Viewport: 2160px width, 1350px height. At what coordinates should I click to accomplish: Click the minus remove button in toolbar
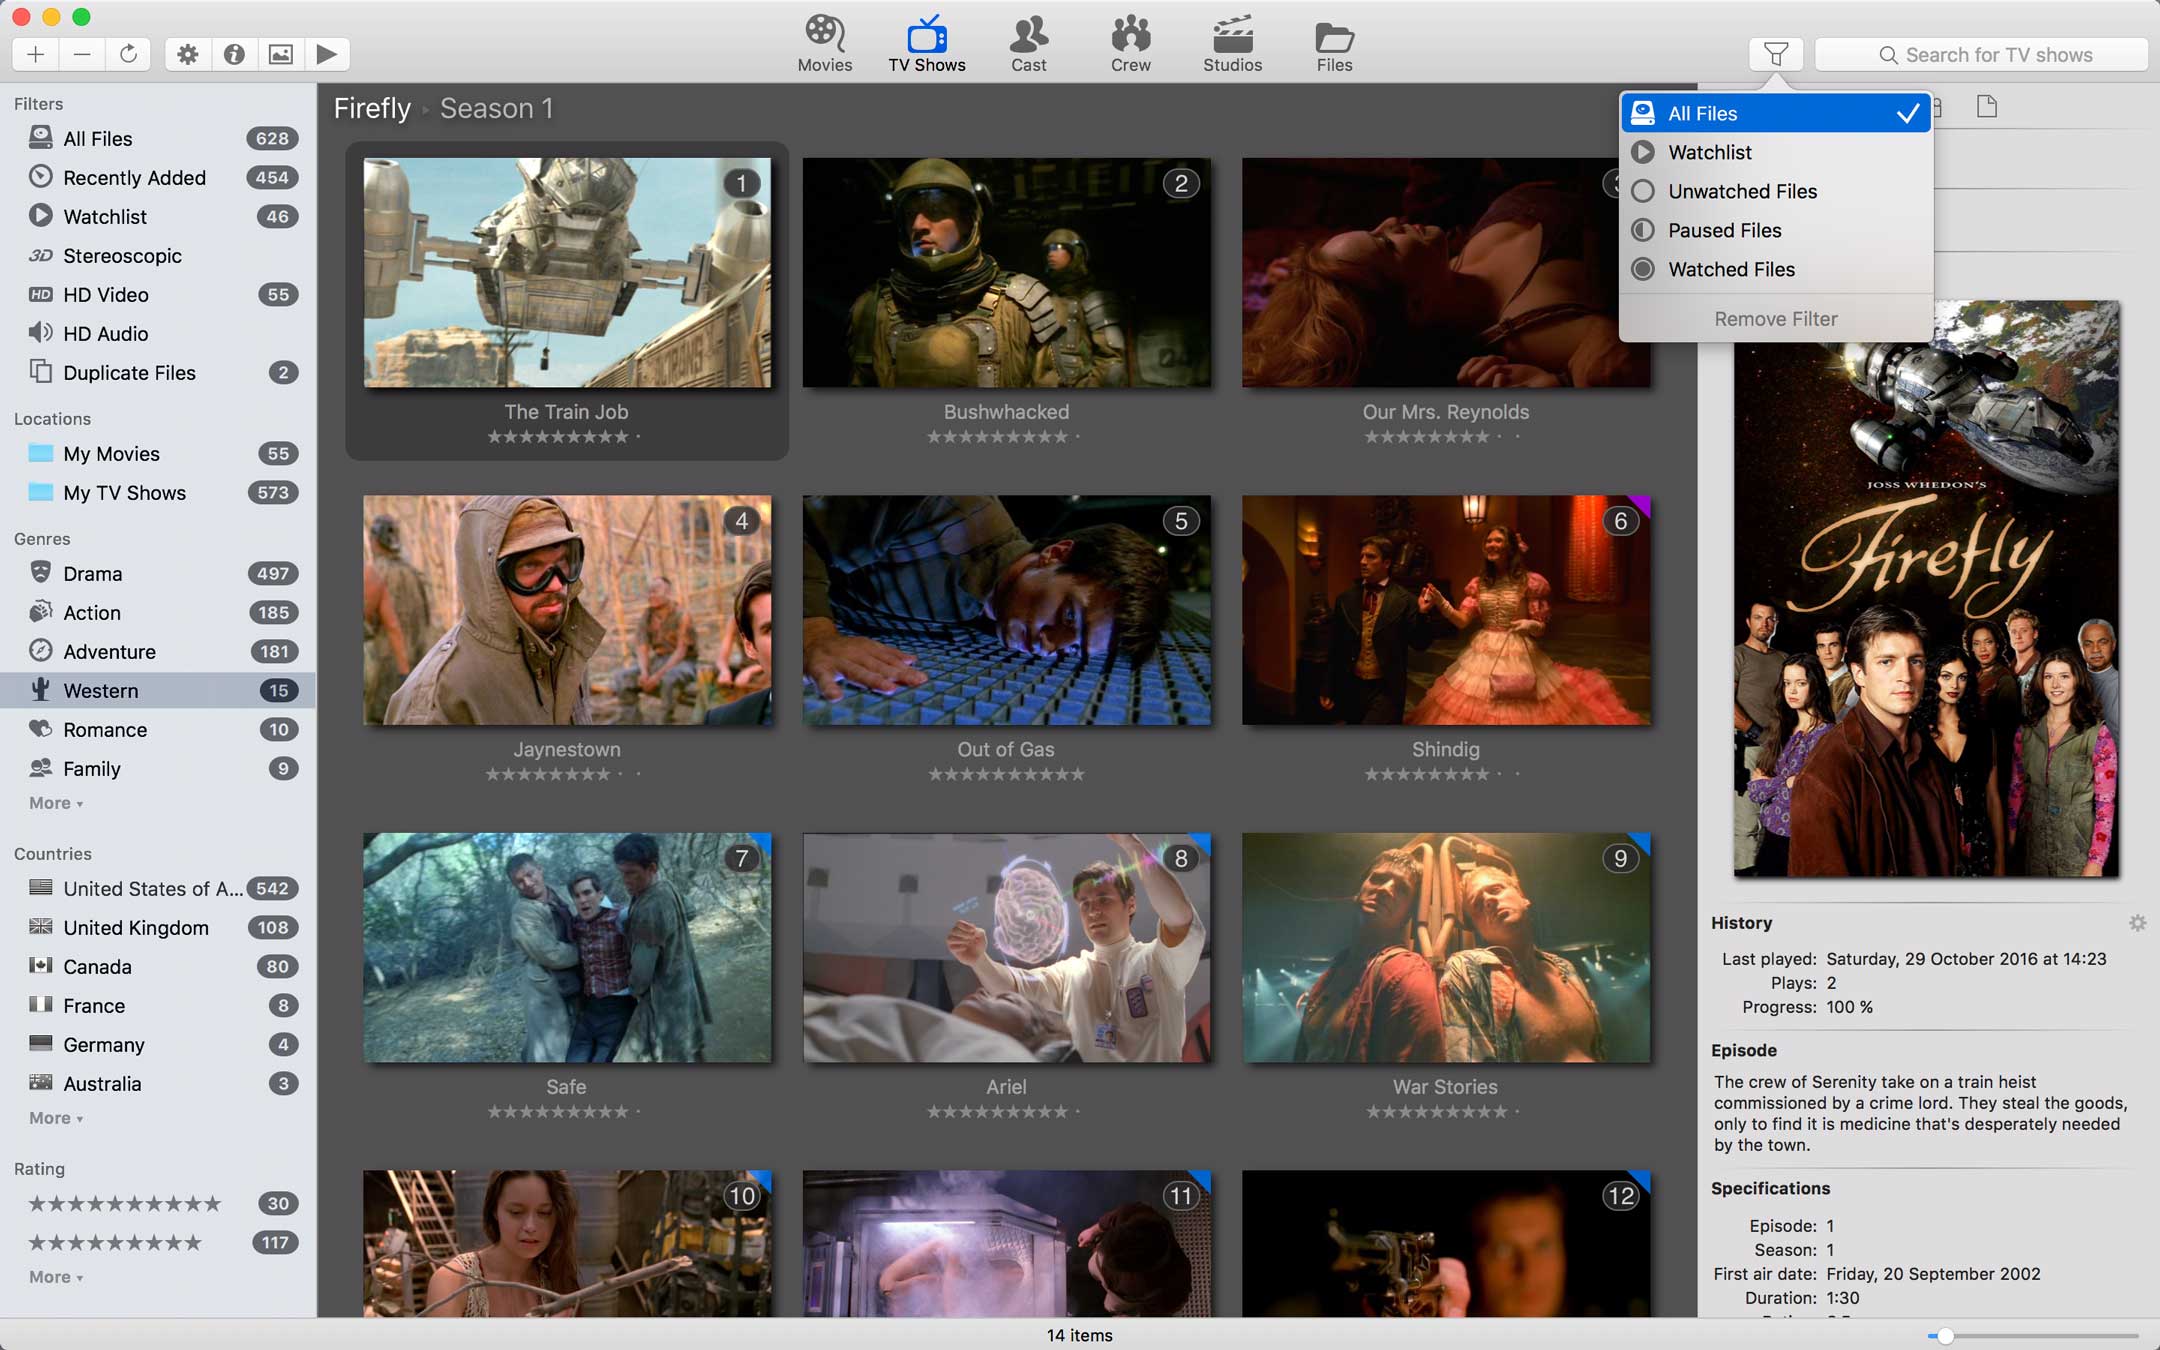[82, 54]
